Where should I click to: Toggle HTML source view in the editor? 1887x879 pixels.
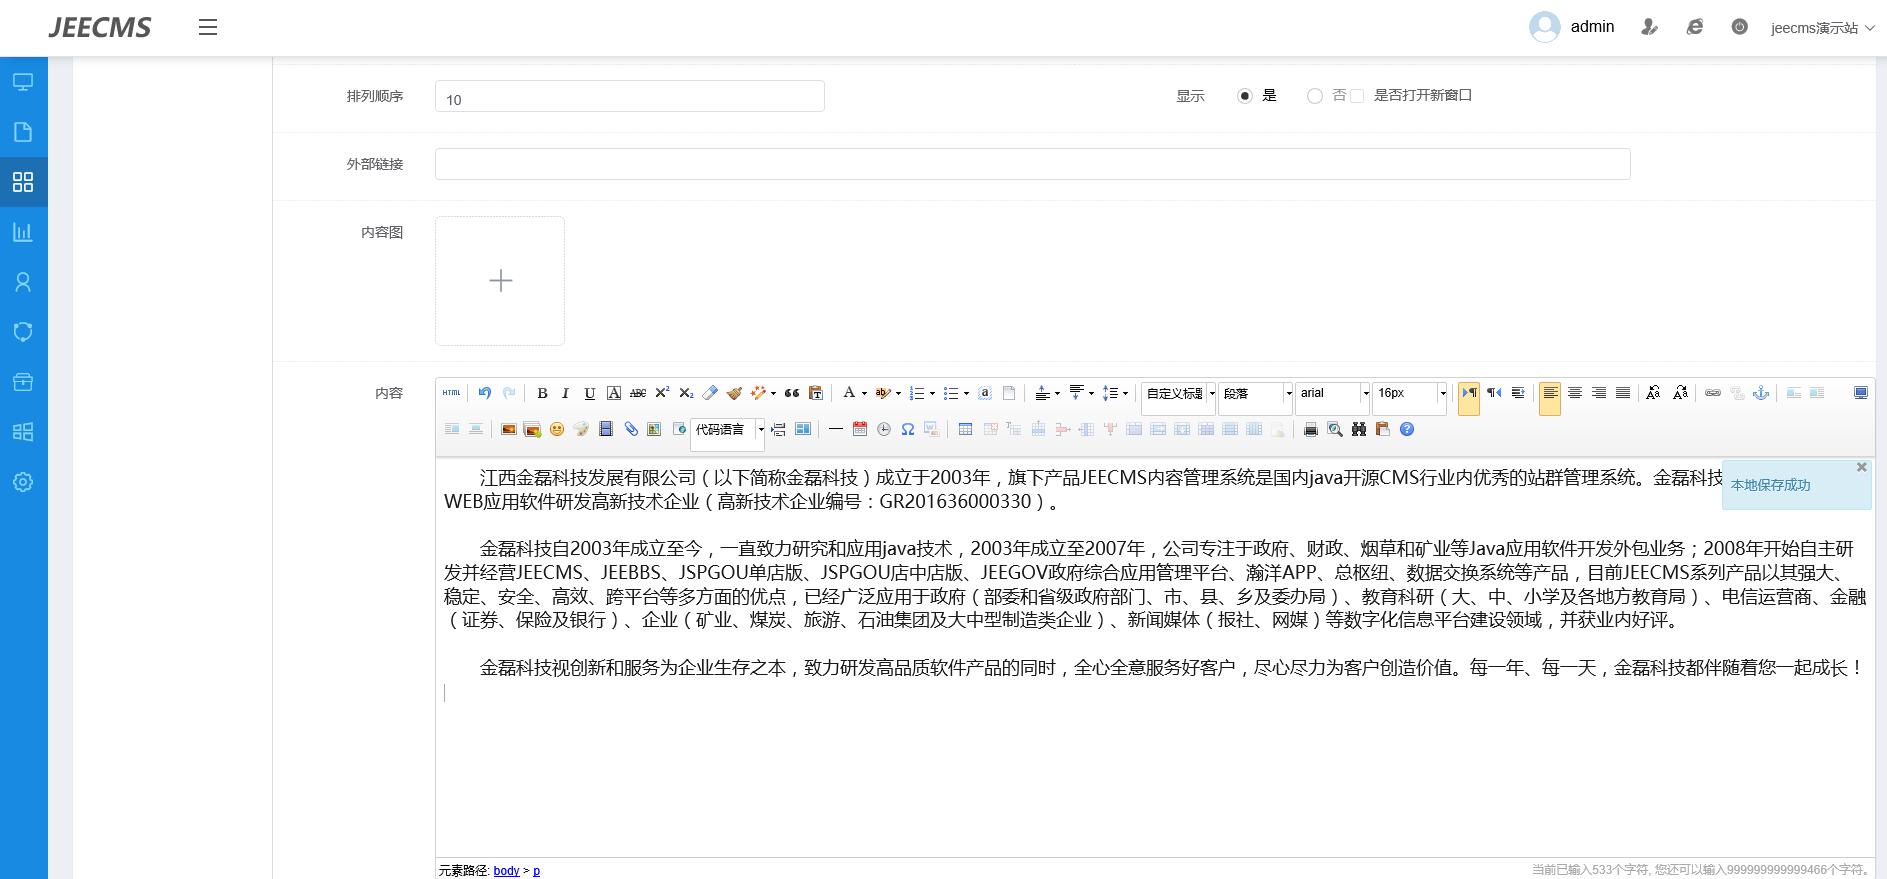tap(451, 393)
